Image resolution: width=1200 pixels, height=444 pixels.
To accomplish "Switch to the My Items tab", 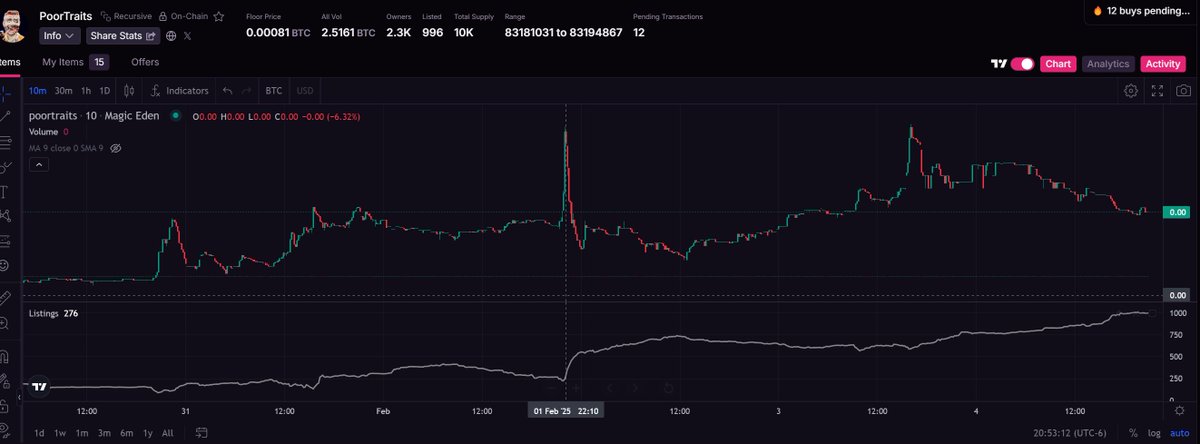I will point(75,62).
